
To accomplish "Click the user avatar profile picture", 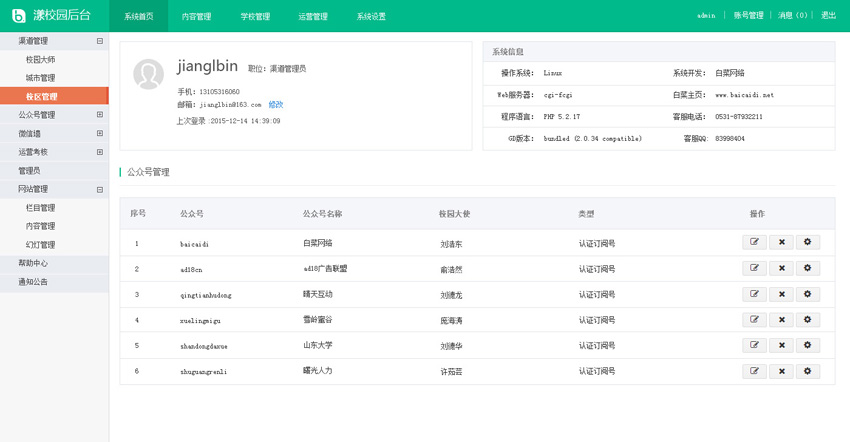I will point(149,75).
